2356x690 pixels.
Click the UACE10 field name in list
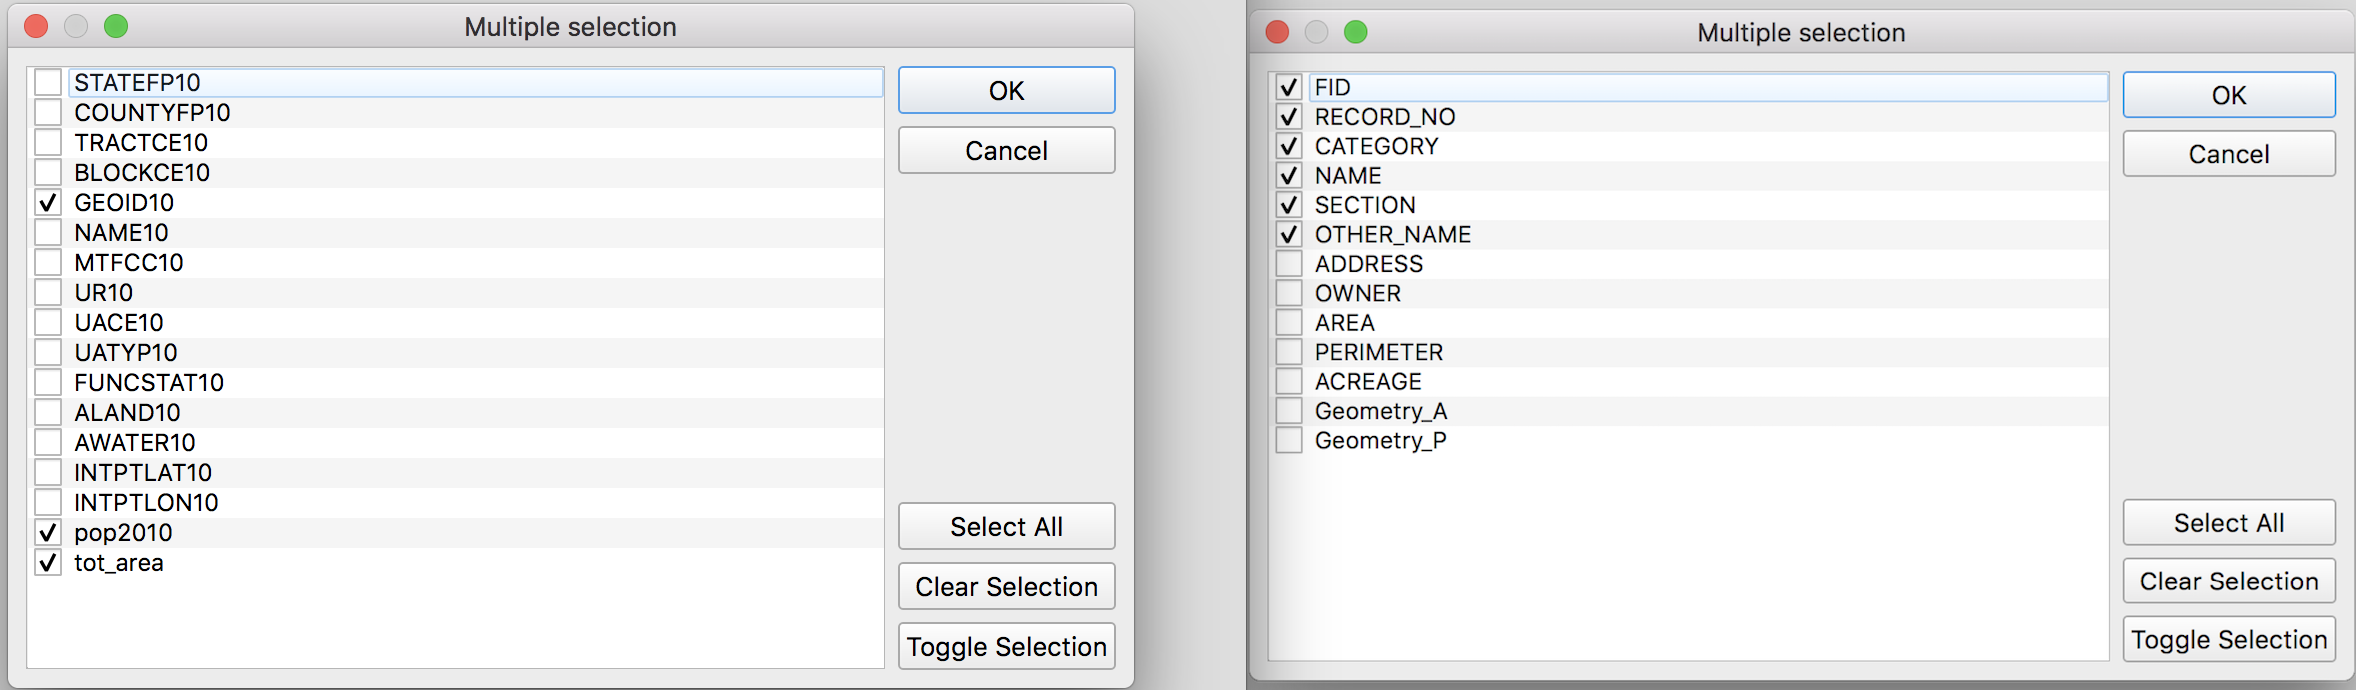coord(119,323)
